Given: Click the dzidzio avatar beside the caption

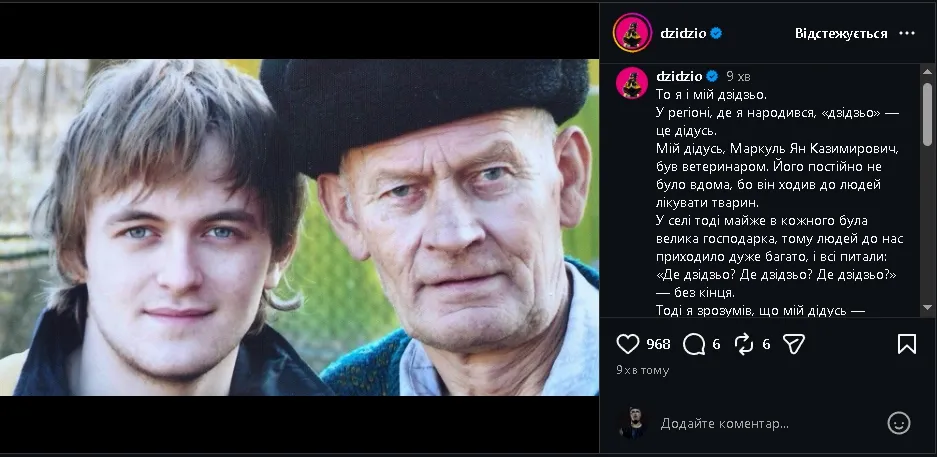Looking at the screenshot, I should (632, 83).
